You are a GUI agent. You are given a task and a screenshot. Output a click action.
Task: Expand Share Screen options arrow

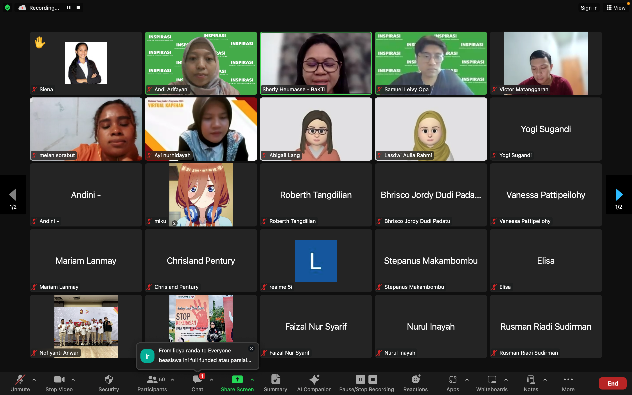pyautogui.click(x=252, y=380)
